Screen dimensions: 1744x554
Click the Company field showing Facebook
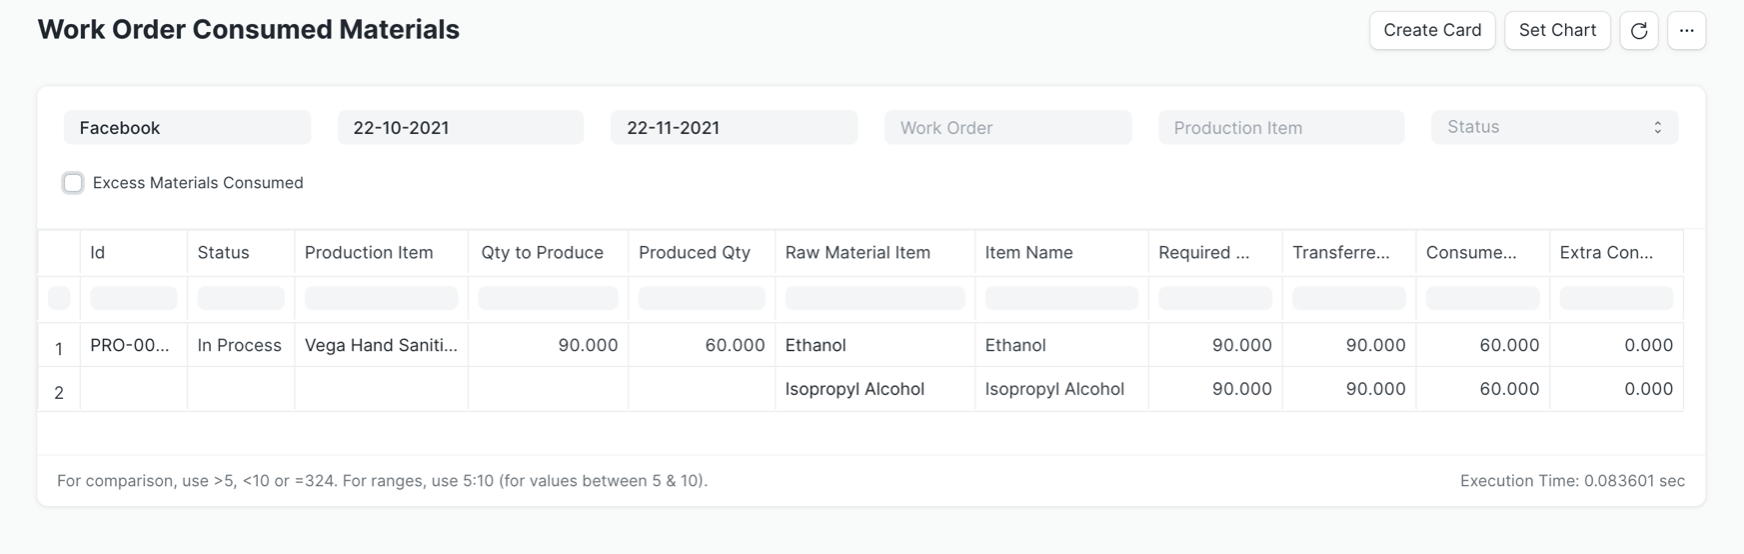[x=187, y=128]
